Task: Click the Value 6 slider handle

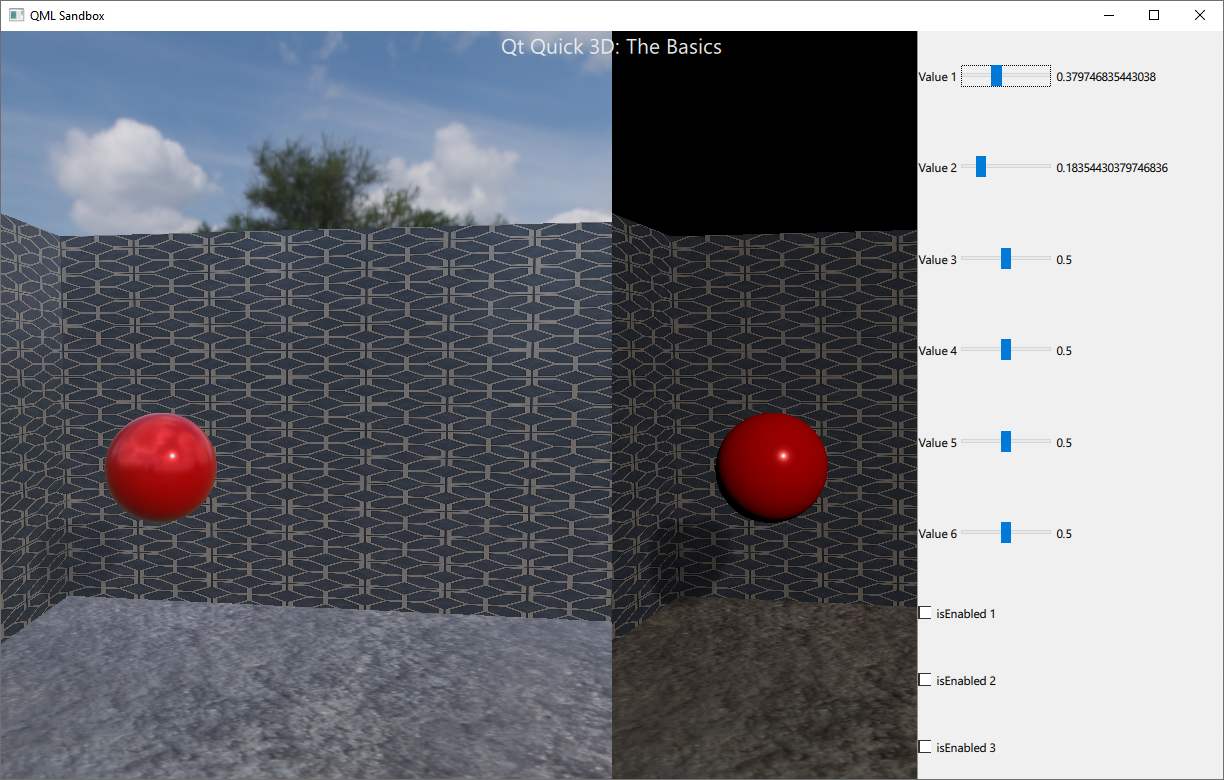Action: pyautogui.click(x=1006, y=534)
